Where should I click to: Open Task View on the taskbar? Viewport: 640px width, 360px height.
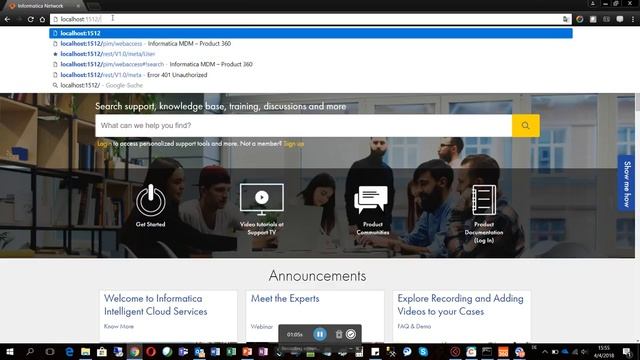pos(50,351)
